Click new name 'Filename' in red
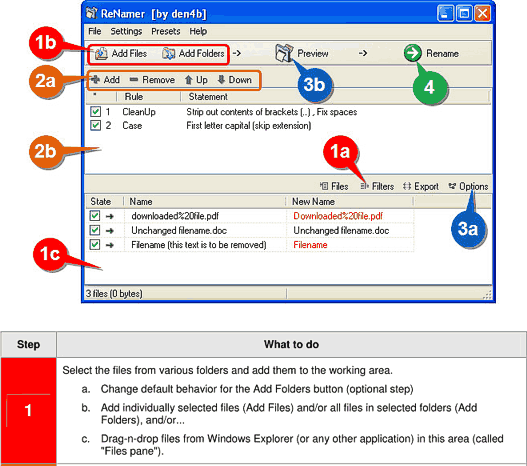527x466 pixels. pyautogui.click(x=310, y=245)
